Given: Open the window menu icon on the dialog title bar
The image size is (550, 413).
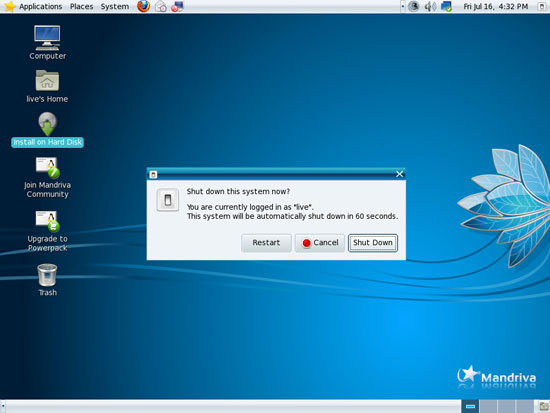Looking at the screenshot, I should [153, 174].
